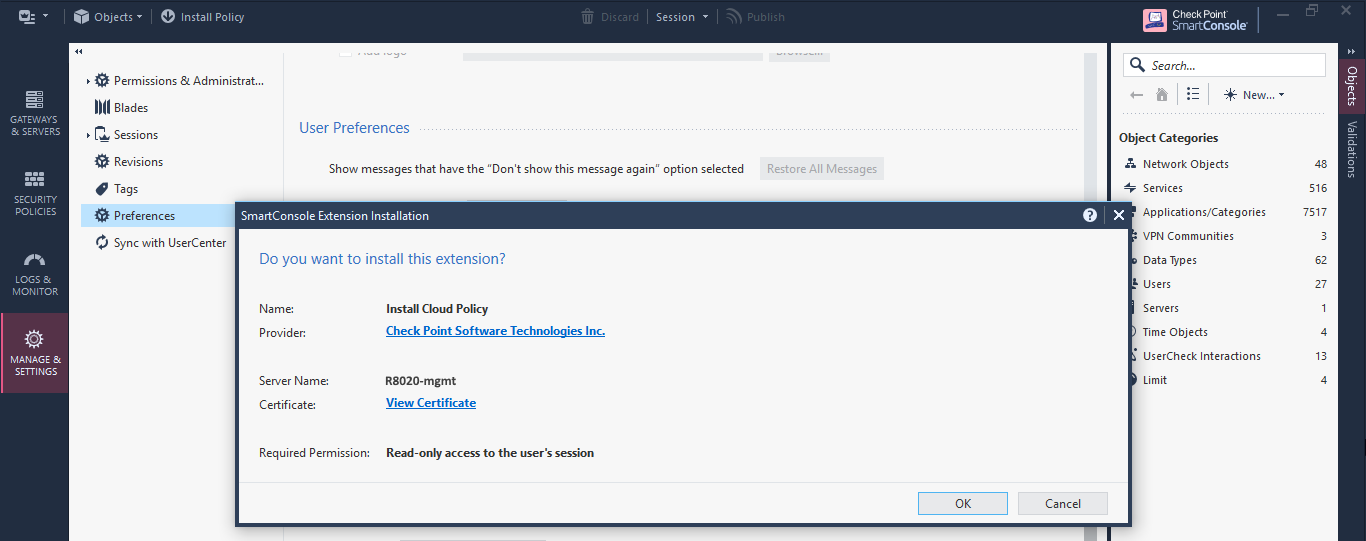
Task: Open the Tags section
Action: point(116,189)
